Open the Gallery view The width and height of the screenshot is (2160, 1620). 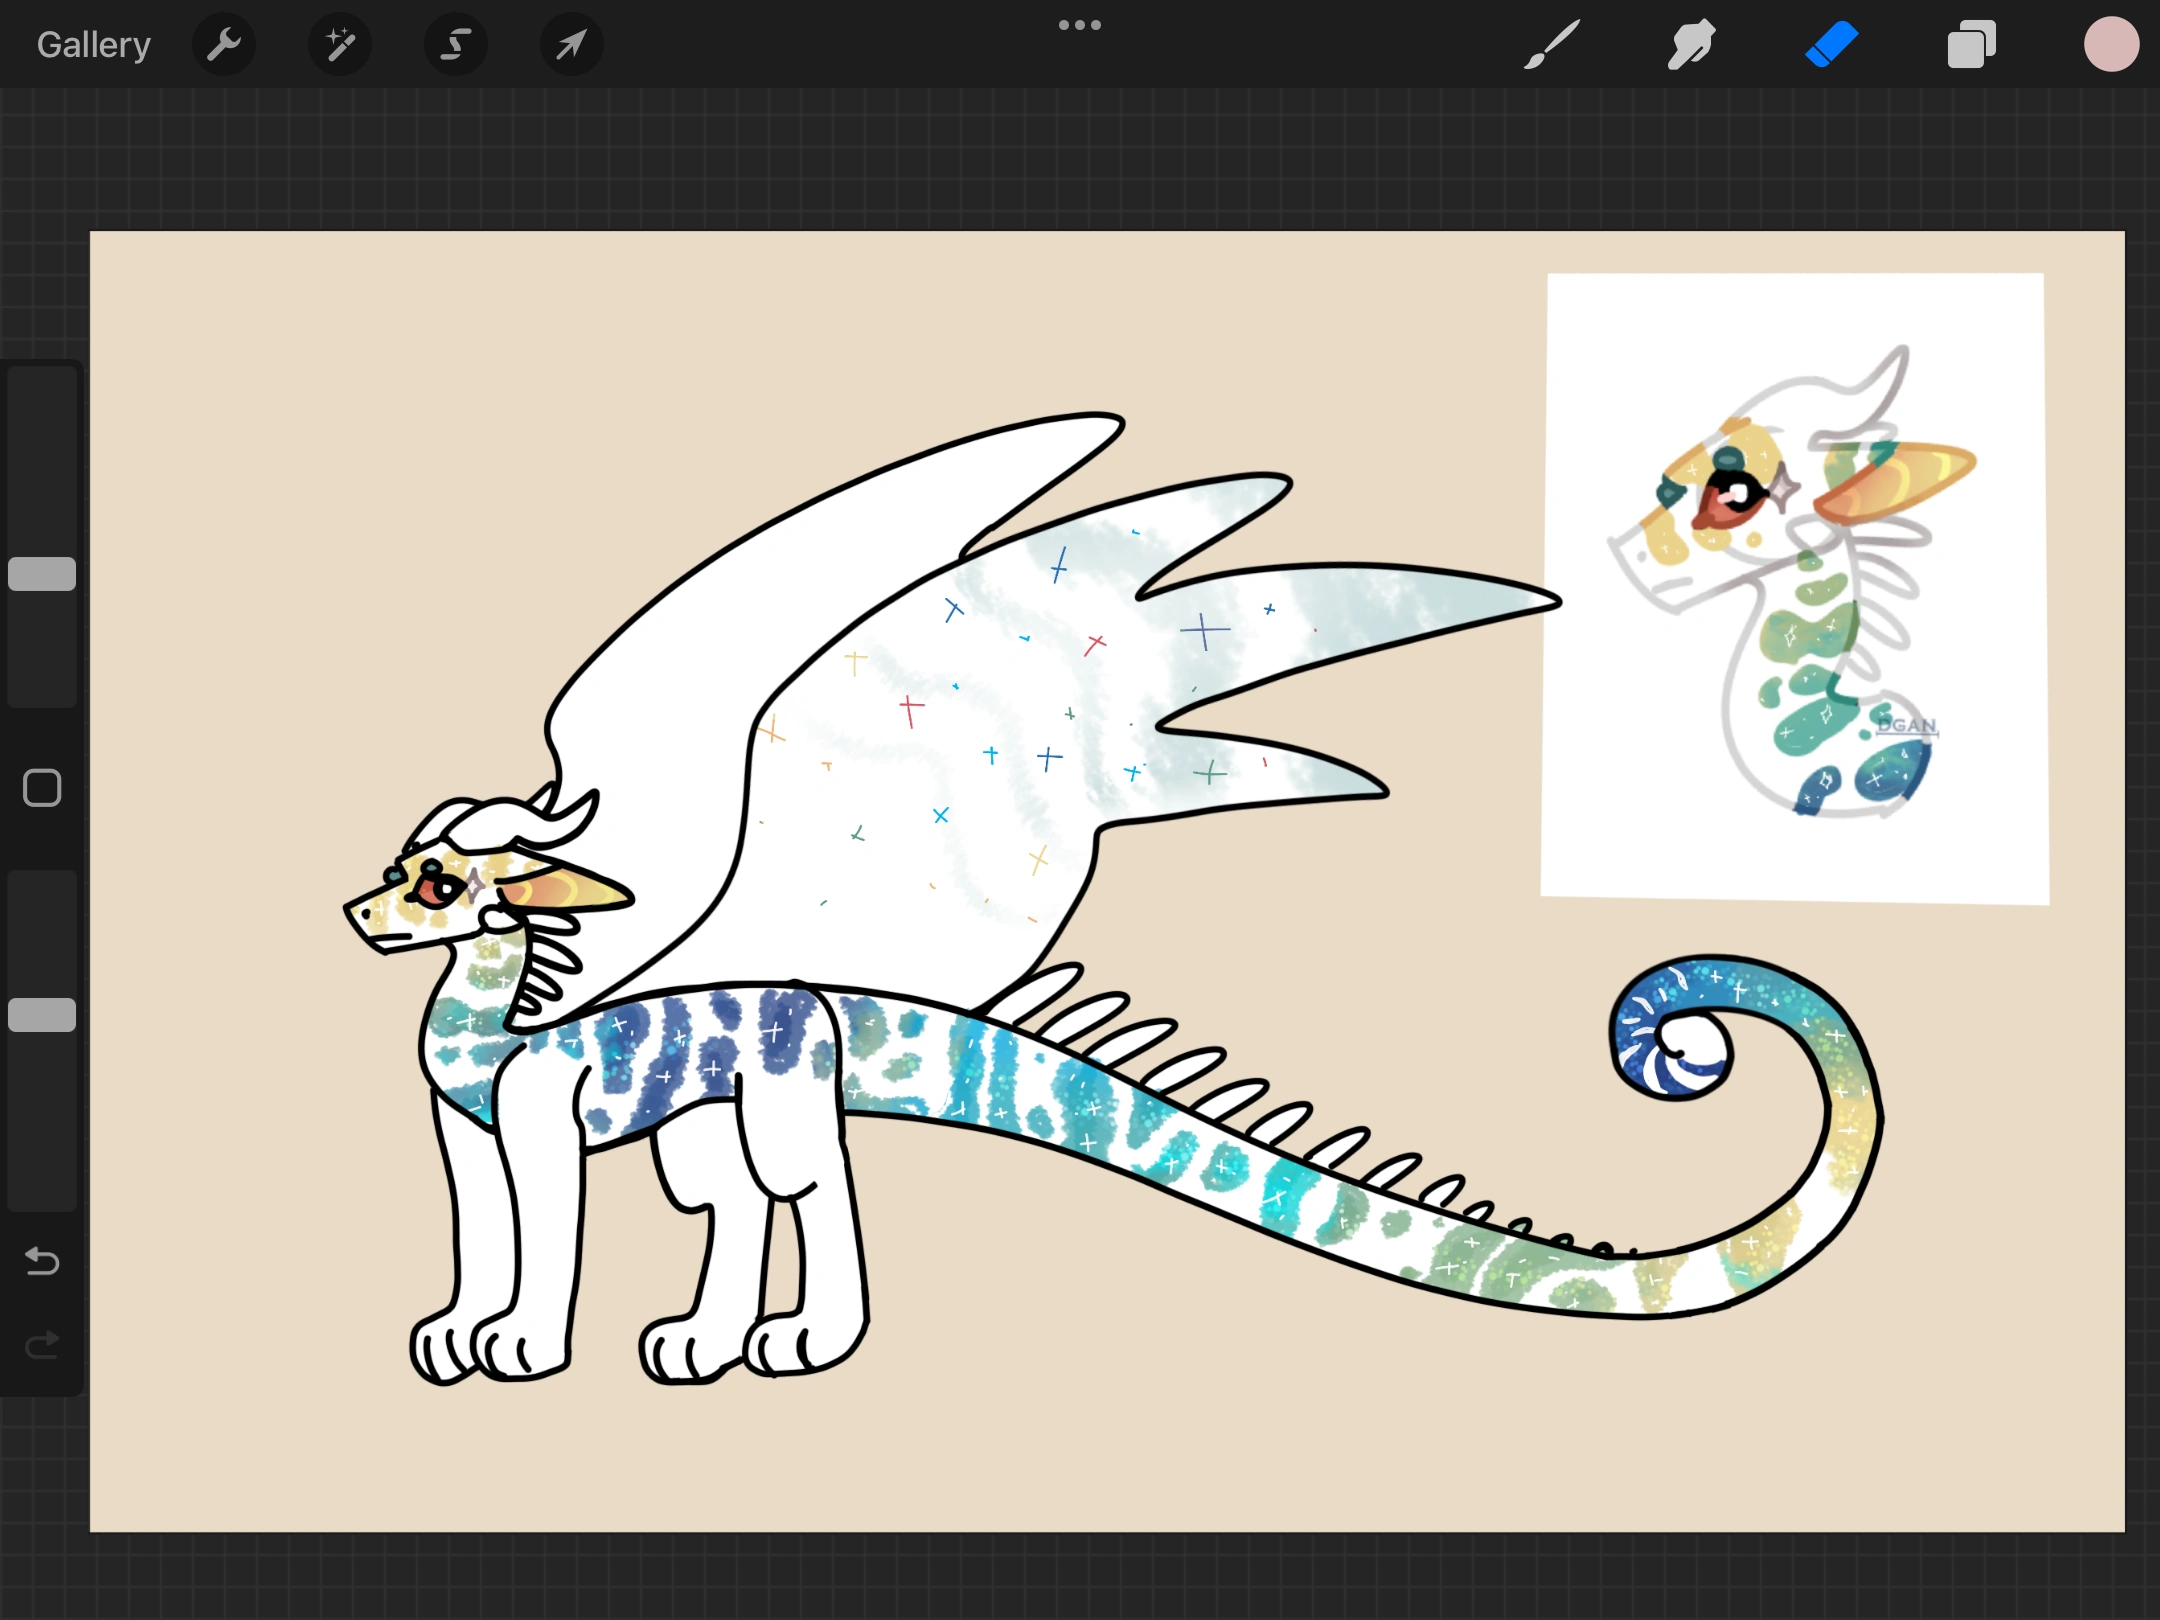(93, 45)
